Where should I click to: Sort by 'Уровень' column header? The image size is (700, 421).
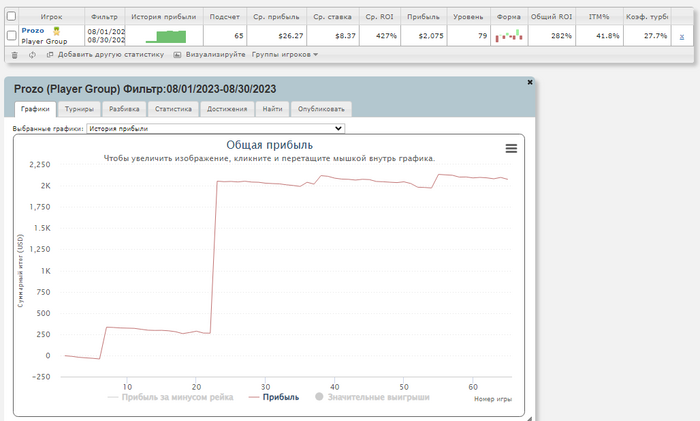(468, 17)
